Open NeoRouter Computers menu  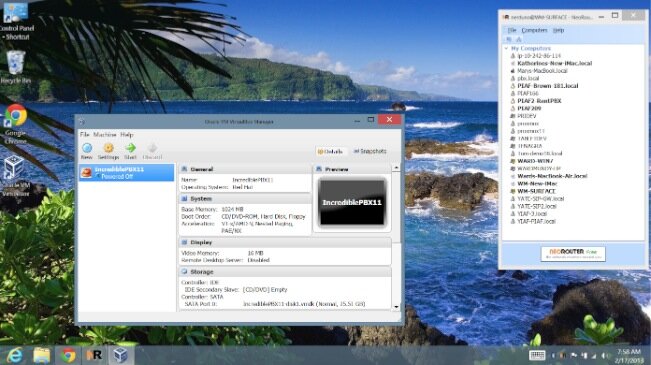[534, 30]
